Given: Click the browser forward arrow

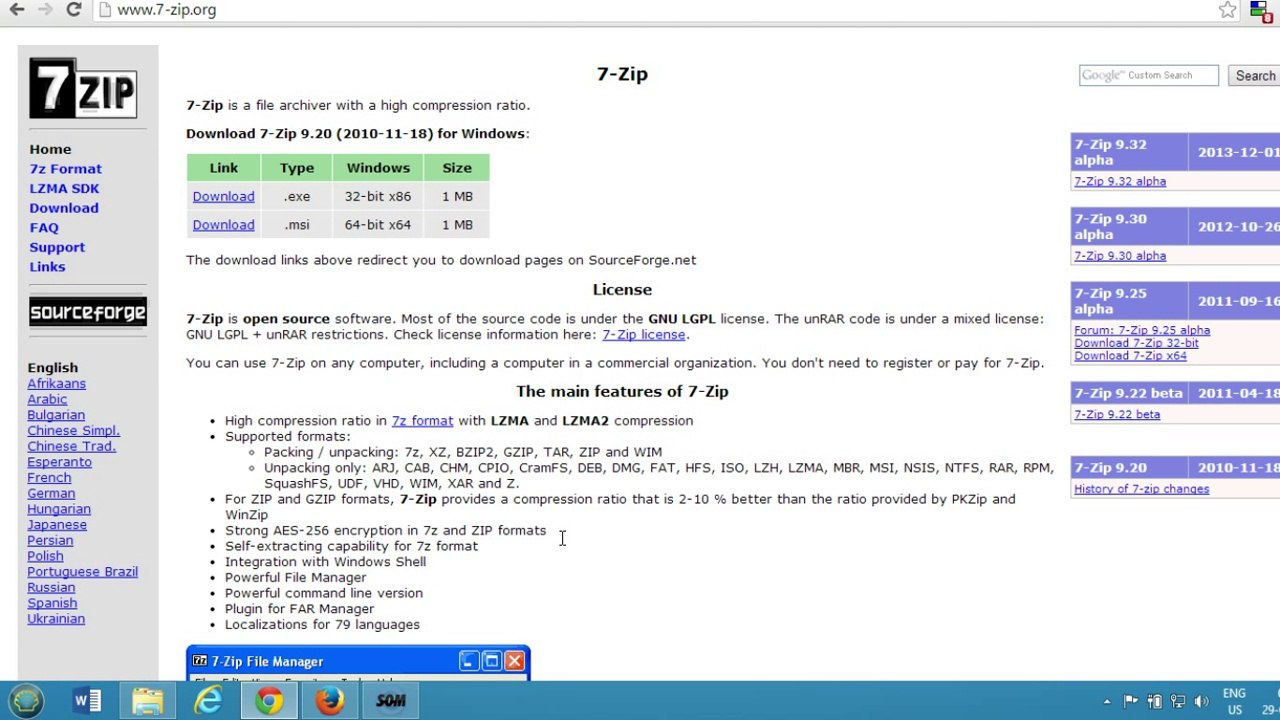Looking at the screenshot, I should 45,10.
